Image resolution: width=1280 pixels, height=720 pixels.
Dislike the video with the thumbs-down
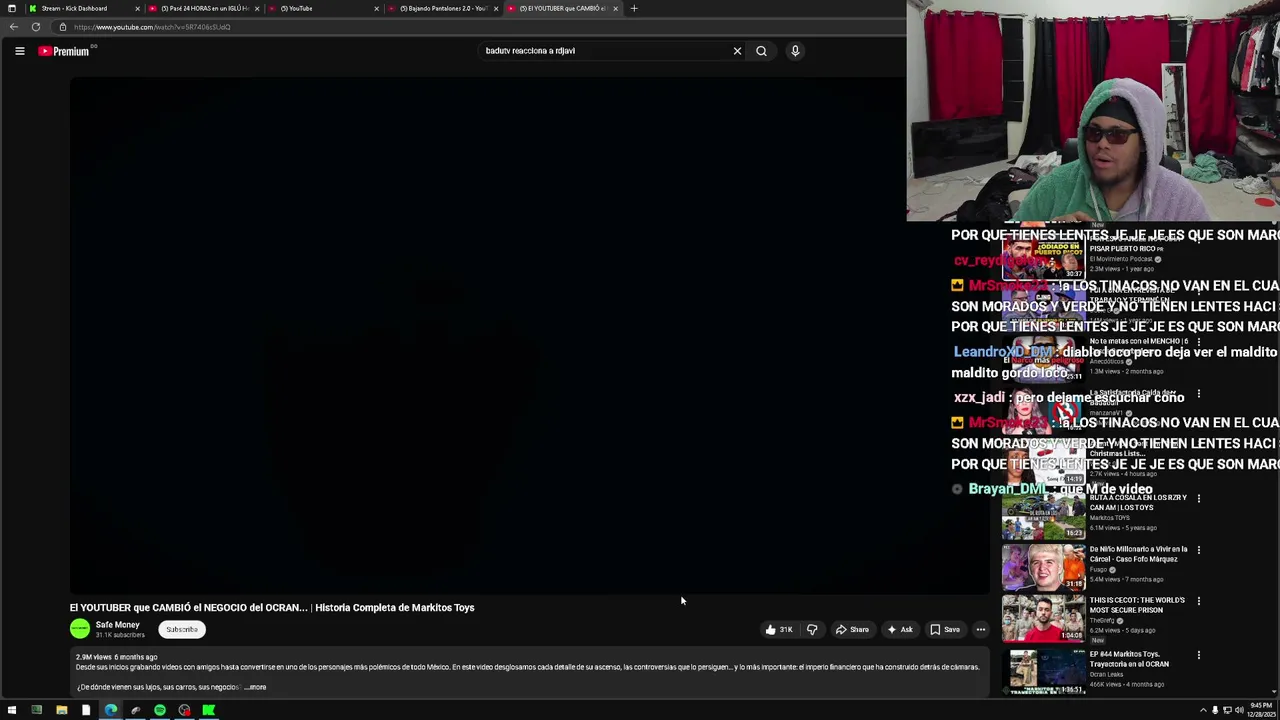812,630
